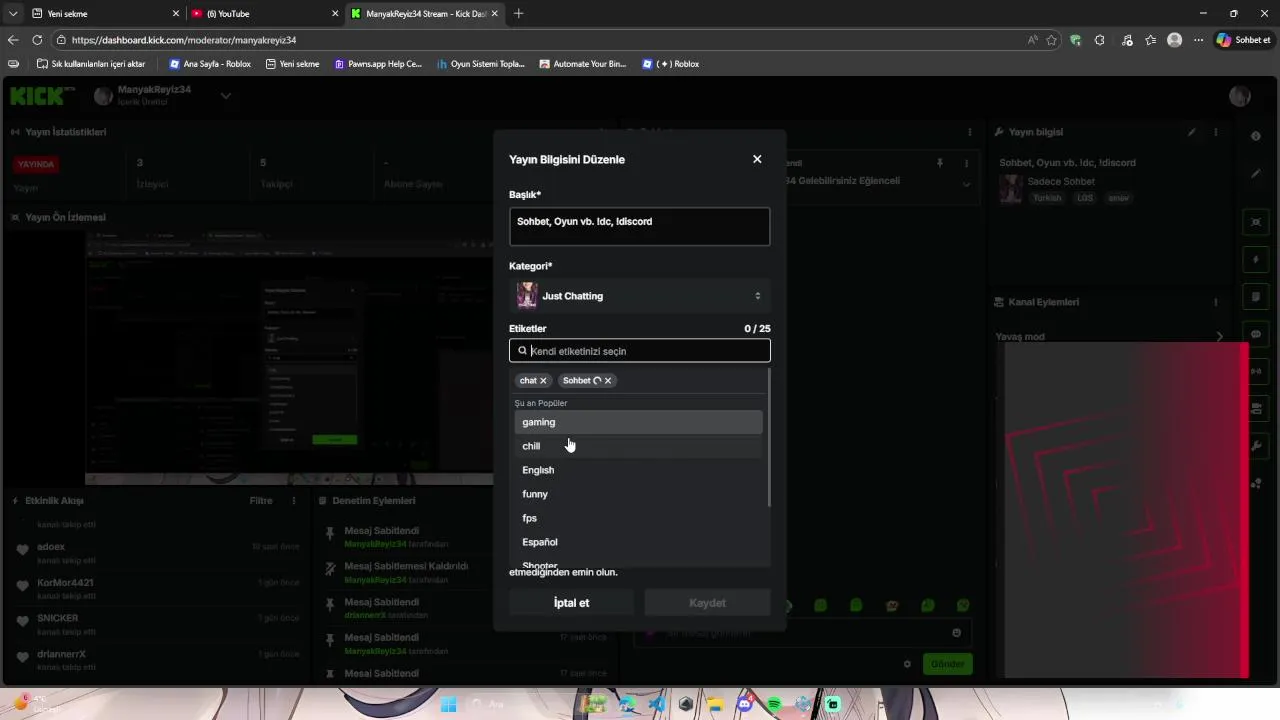This screenshot has height=720, width=1280.
Task: Open Discord from the taskbar
Action: pos(744,704)
